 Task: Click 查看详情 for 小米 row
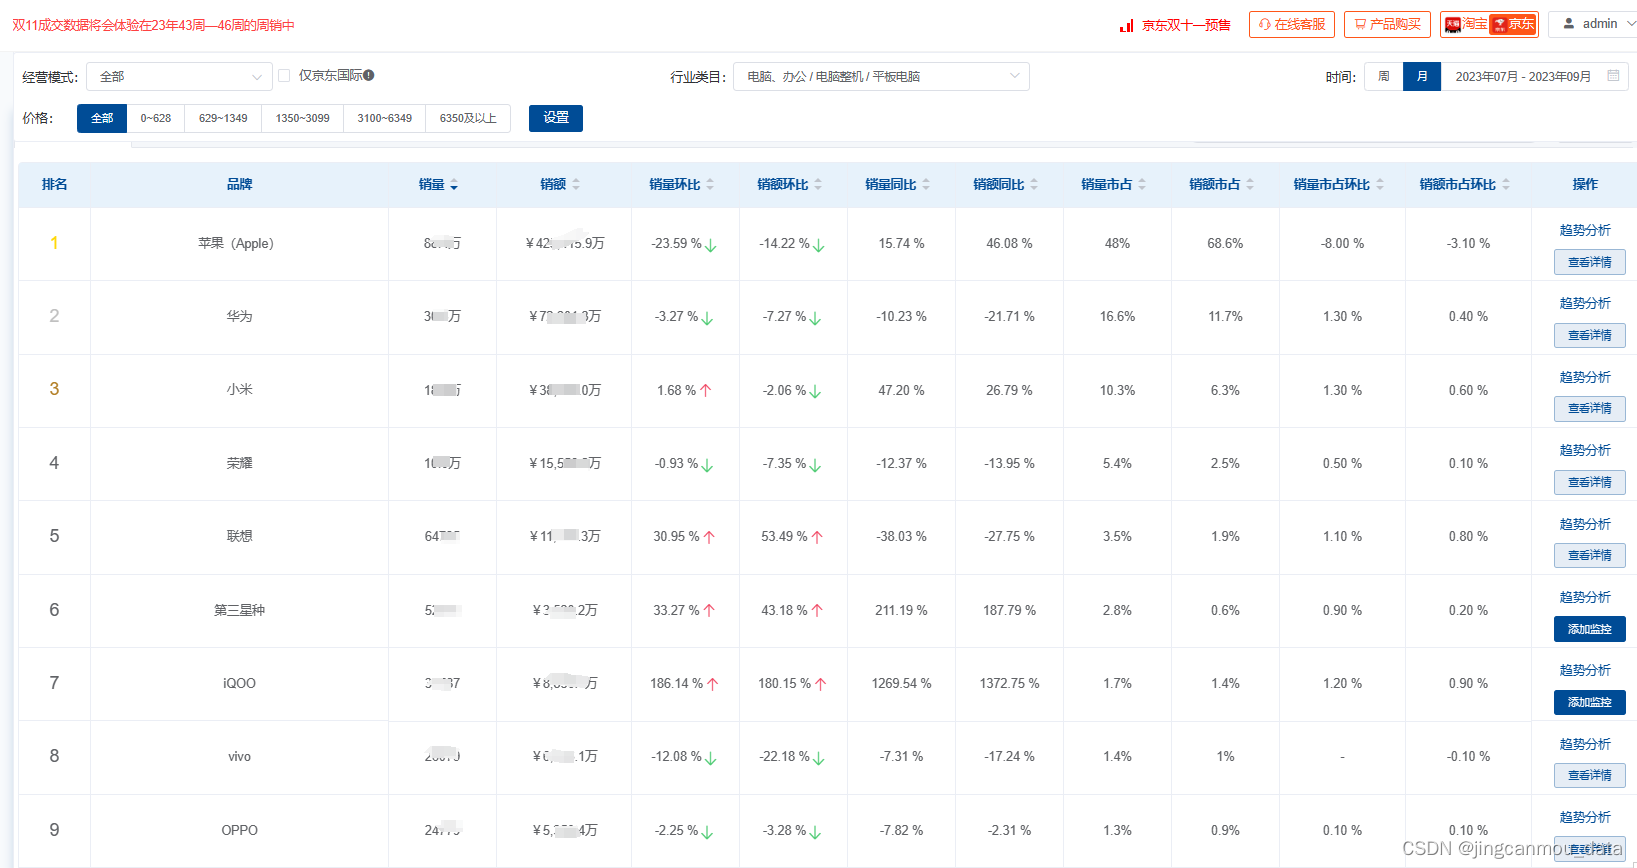(x=1590, y=408)
